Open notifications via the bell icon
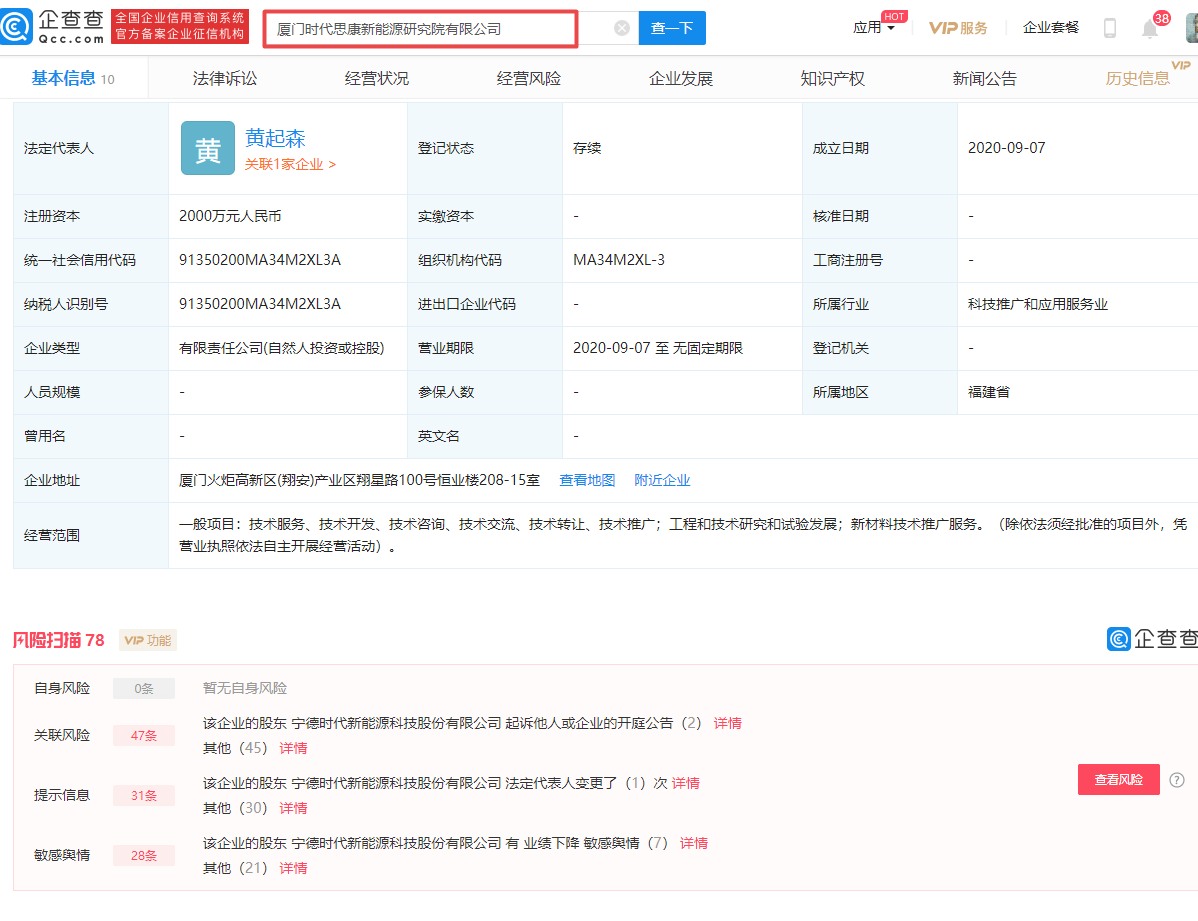The image size is (1198, 921). (x=1148, y=29)
